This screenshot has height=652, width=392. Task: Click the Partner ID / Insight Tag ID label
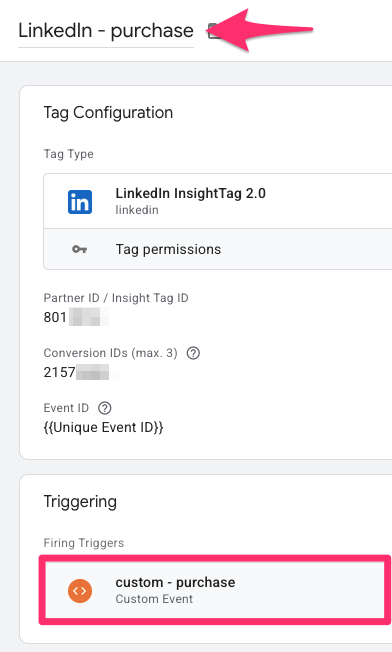click(x=116, y=298)
